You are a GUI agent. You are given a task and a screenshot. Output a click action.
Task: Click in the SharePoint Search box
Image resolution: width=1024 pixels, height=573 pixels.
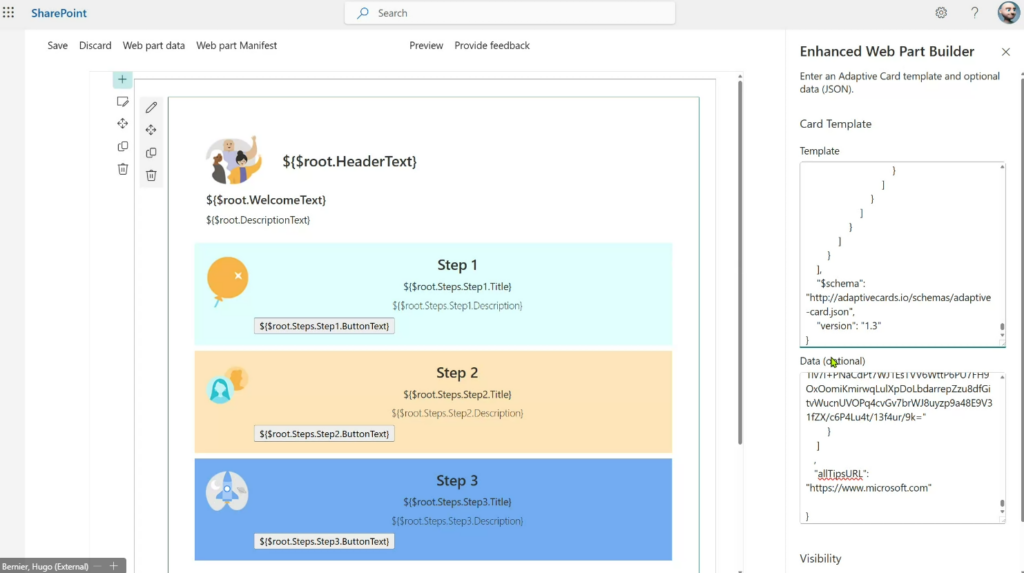510,13
